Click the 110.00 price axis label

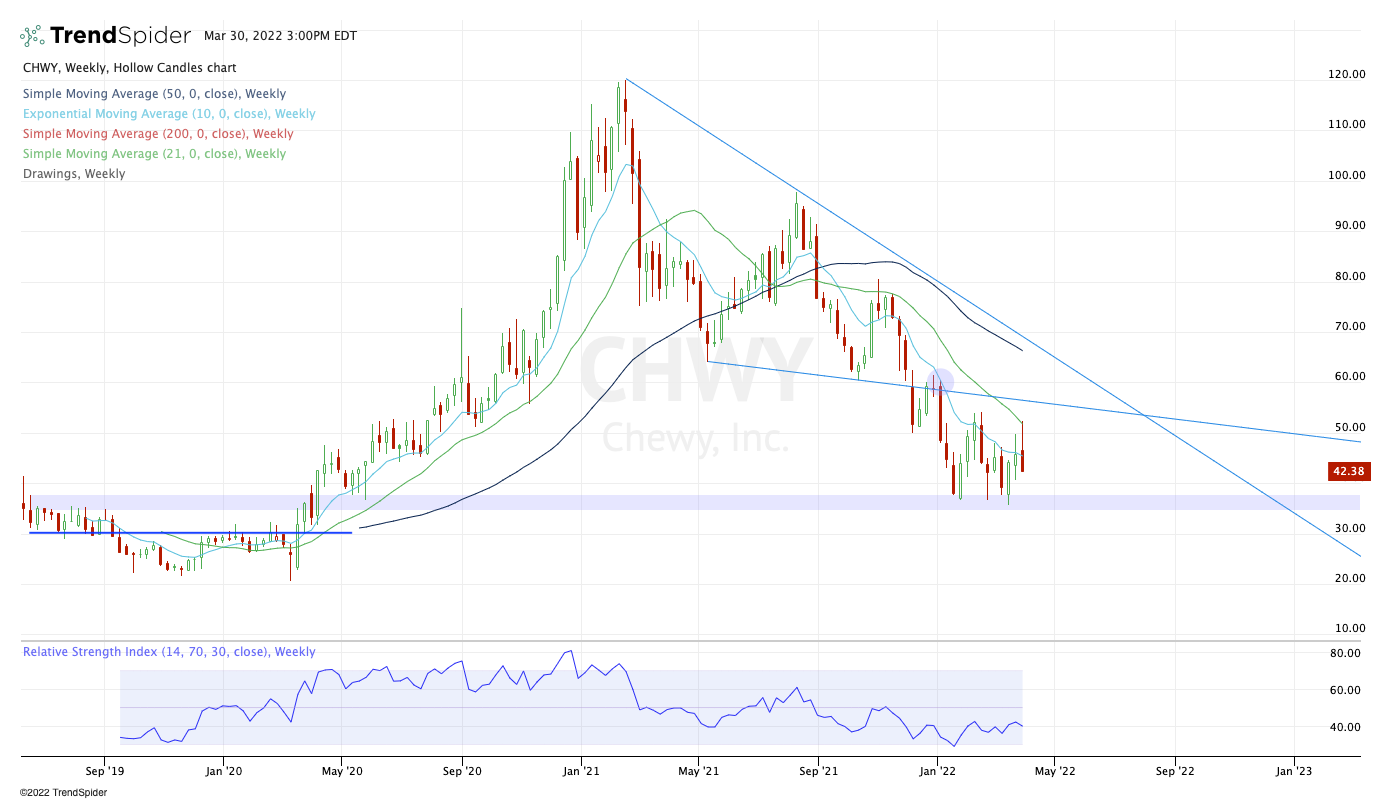click(x=1347, y=125)
